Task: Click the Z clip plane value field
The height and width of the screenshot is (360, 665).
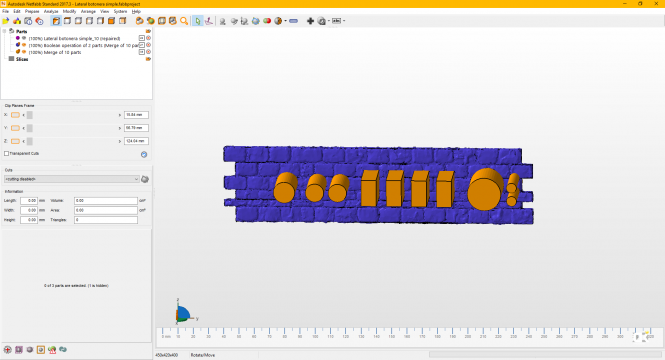Action: coord(136,141)
